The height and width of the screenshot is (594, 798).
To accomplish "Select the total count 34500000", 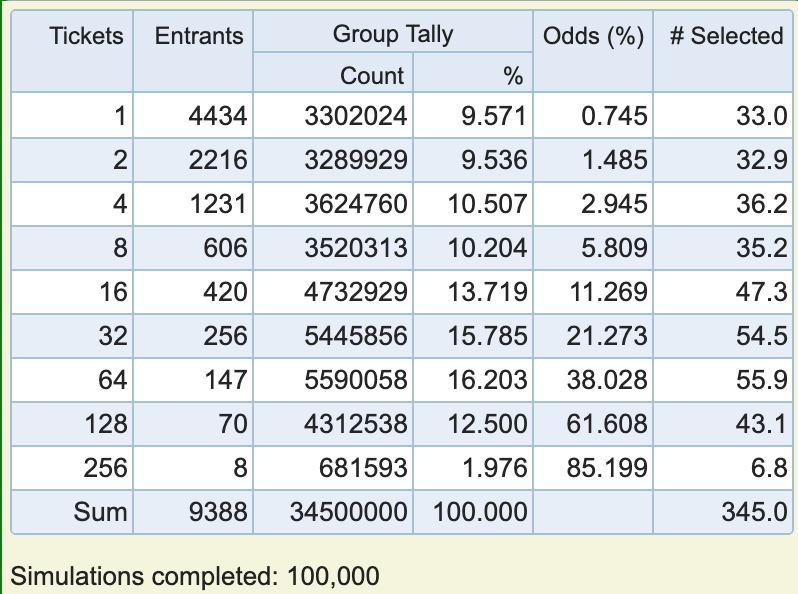I will (349, 512).
